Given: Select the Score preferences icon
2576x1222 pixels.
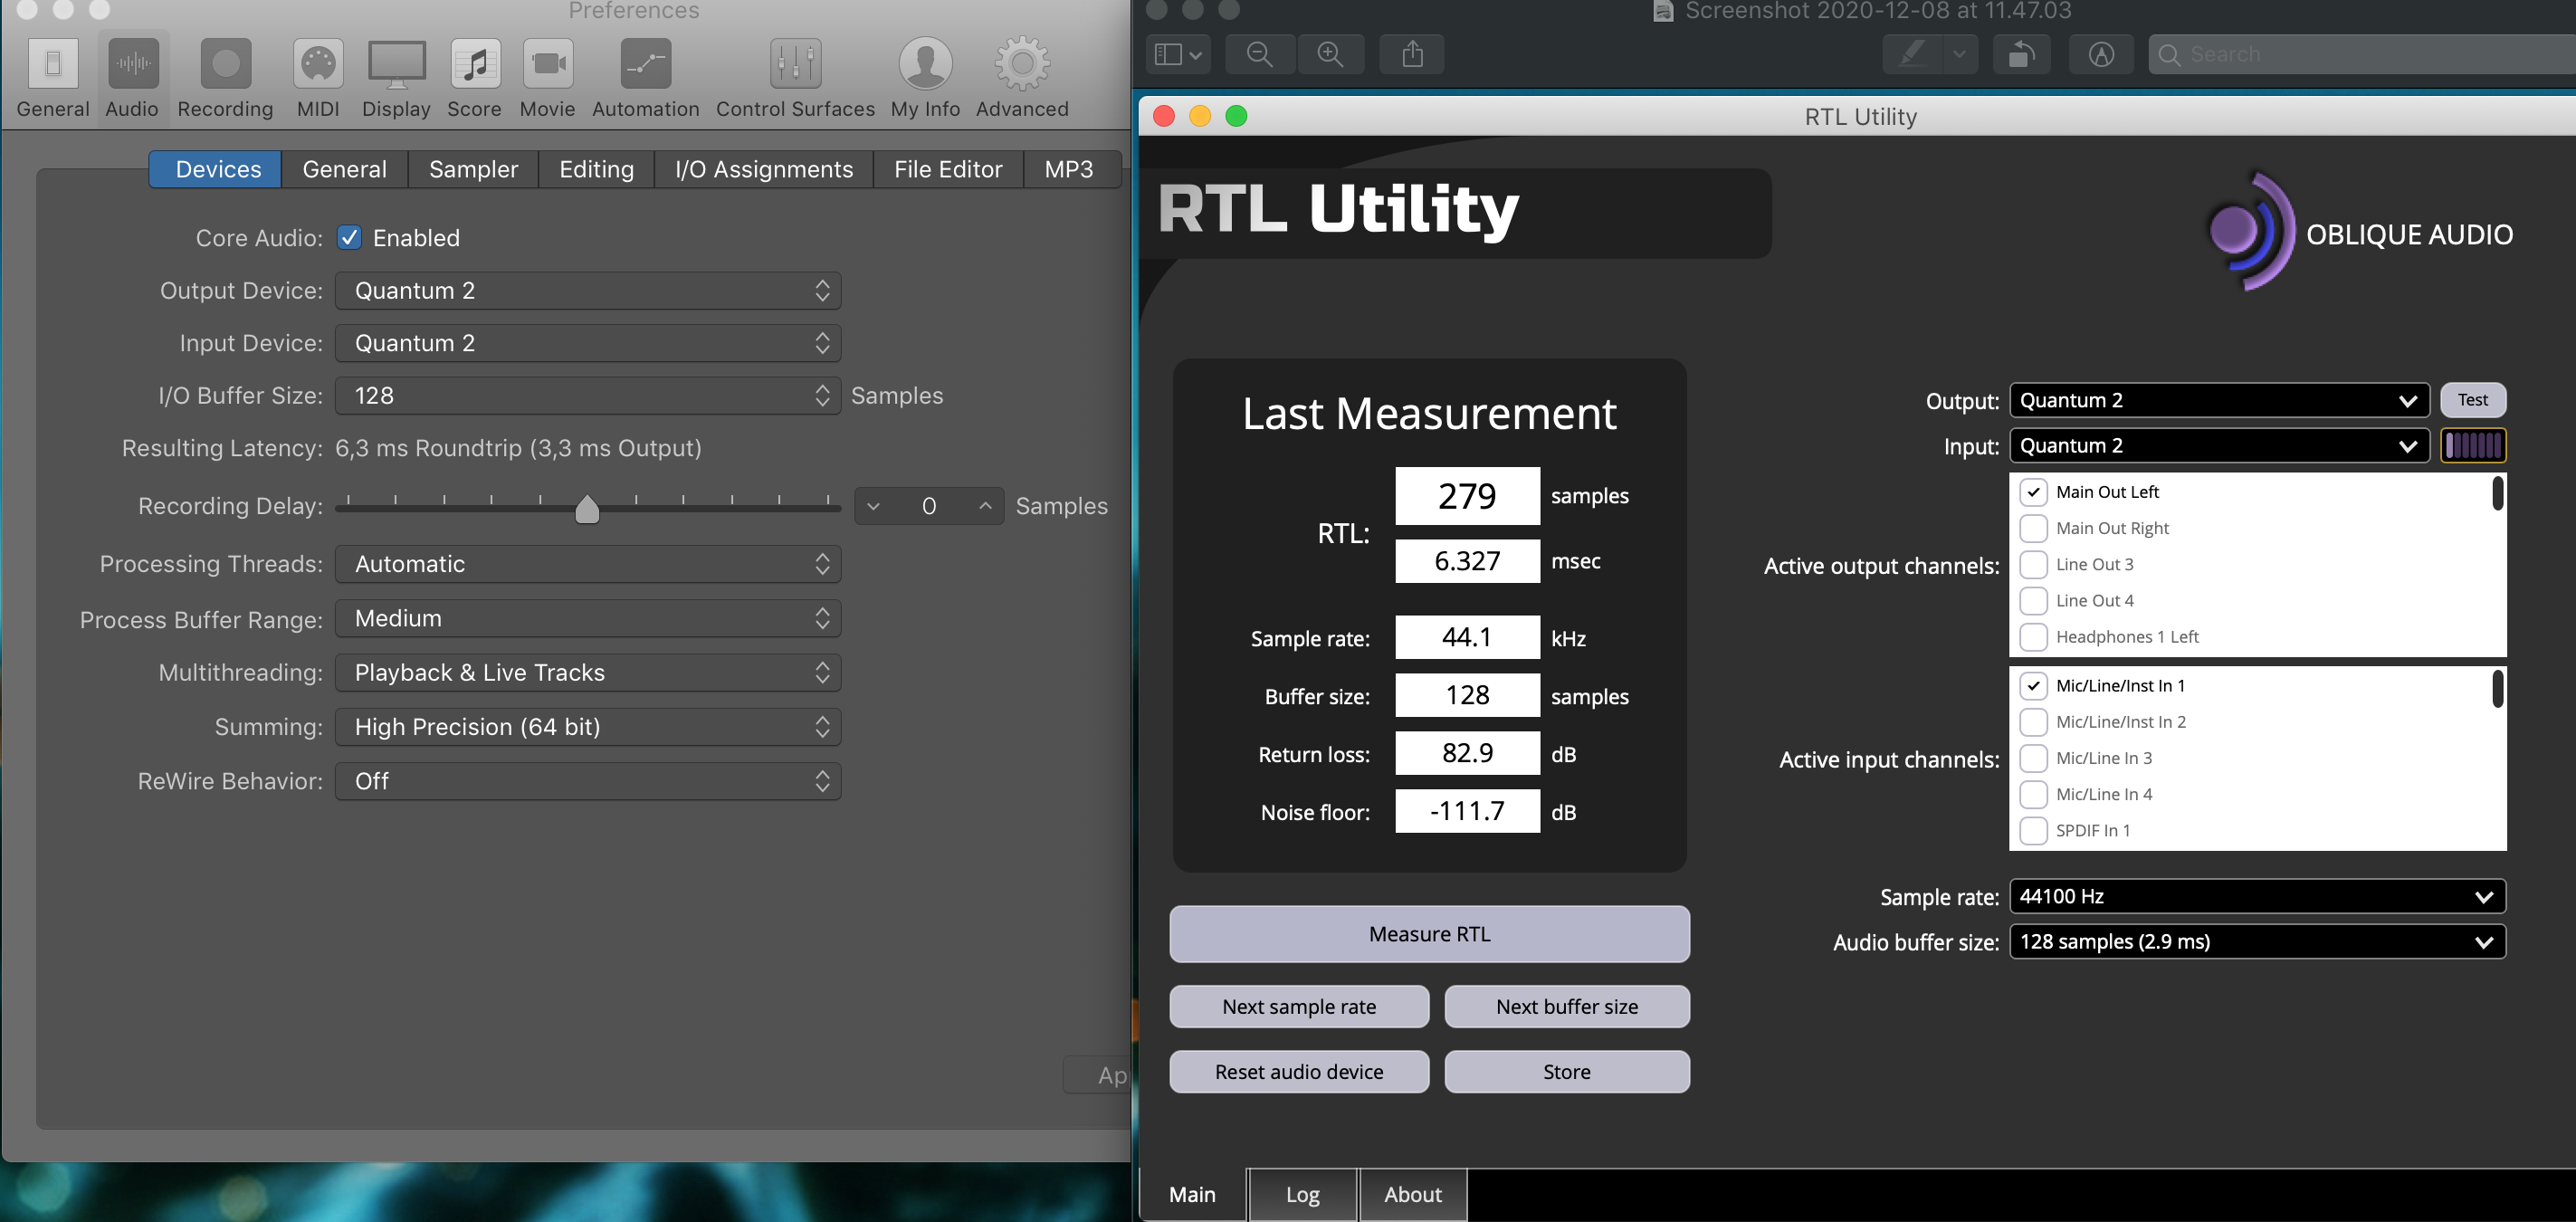Looking at the screenshot, I should tap(474, 65).
